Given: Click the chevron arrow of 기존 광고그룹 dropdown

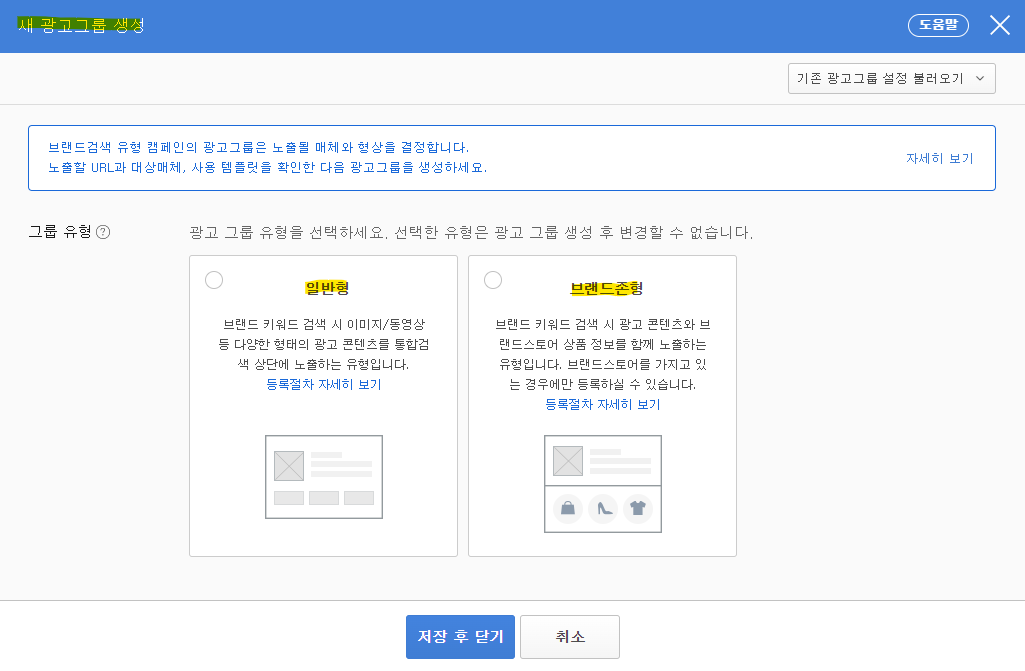Looking at the screenshot, I should pyautogui.click(x=980, y=78).
